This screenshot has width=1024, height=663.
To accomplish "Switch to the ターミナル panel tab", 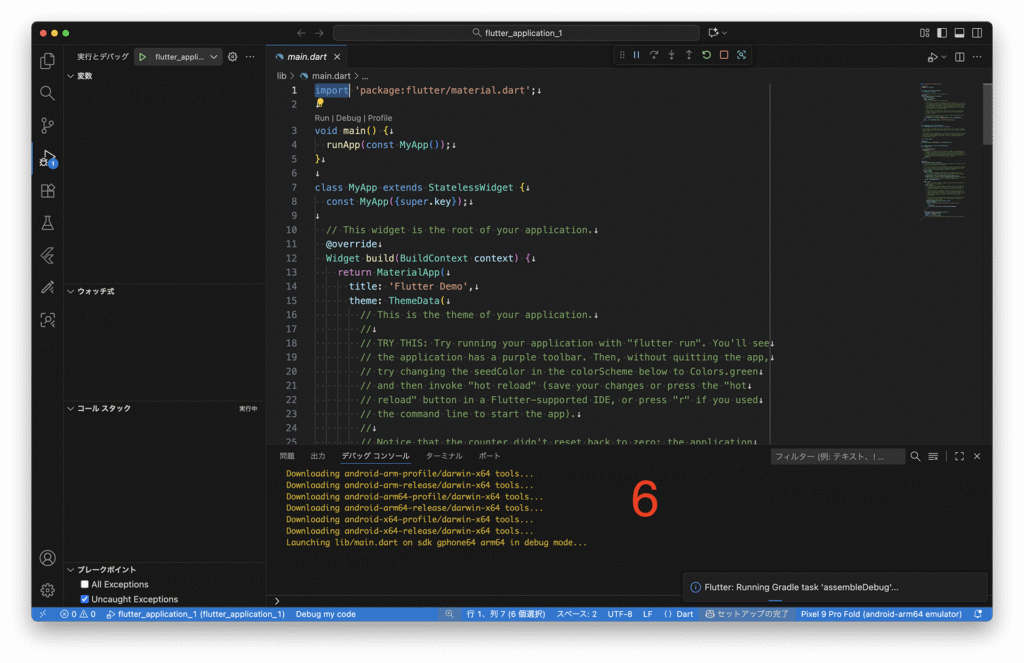I will pyautogui.click(x=444, y=456).
